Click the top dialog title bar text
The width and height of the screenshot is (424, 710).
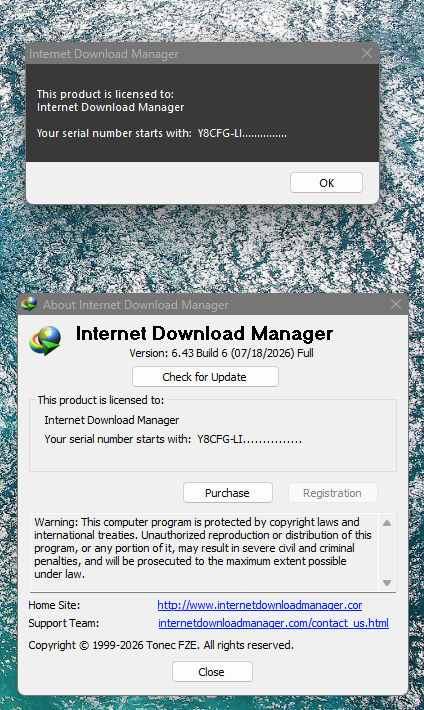tap(104, 54)
